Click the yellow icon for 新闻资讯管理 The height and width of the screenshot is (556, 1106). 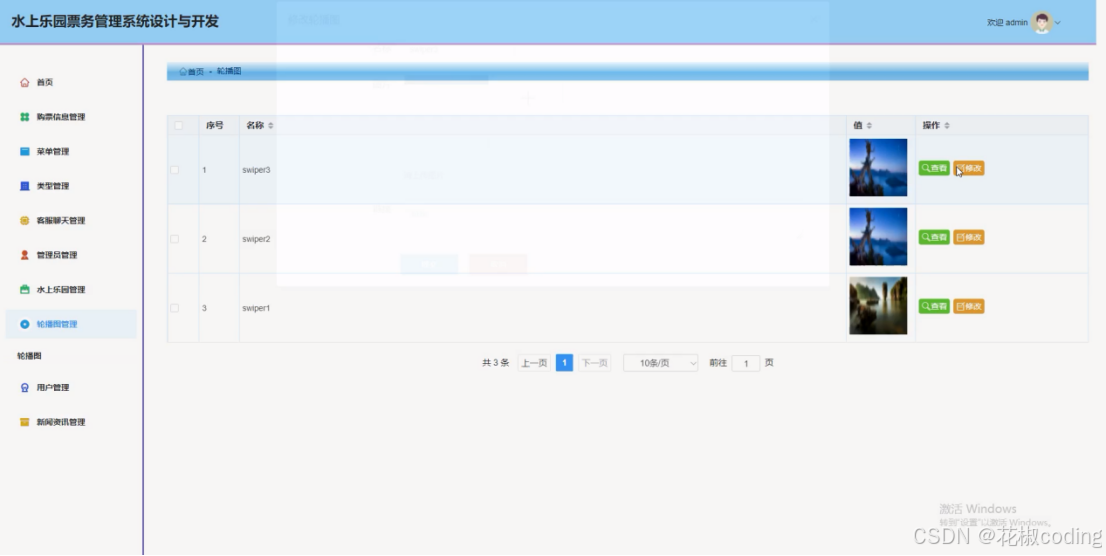click(25, 423)
